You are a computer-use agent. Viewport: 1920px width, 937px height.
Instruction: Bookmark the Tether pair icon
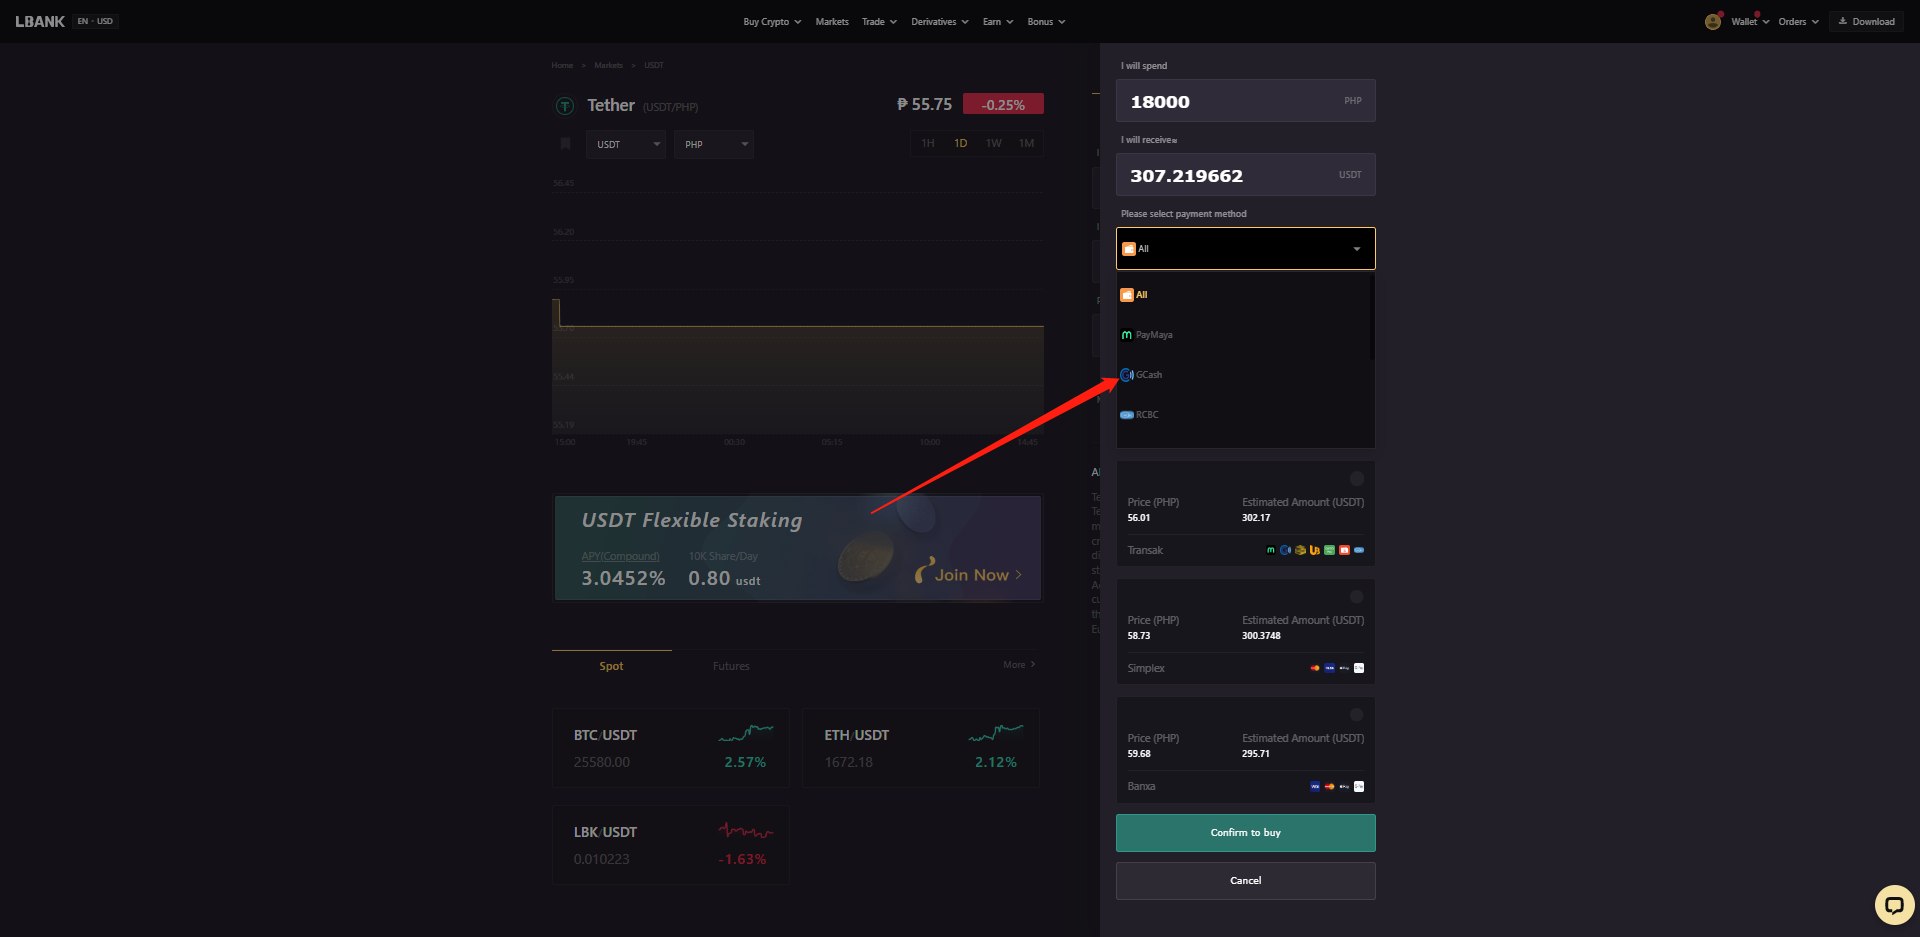pyautogui.click(x=565, y=144)
